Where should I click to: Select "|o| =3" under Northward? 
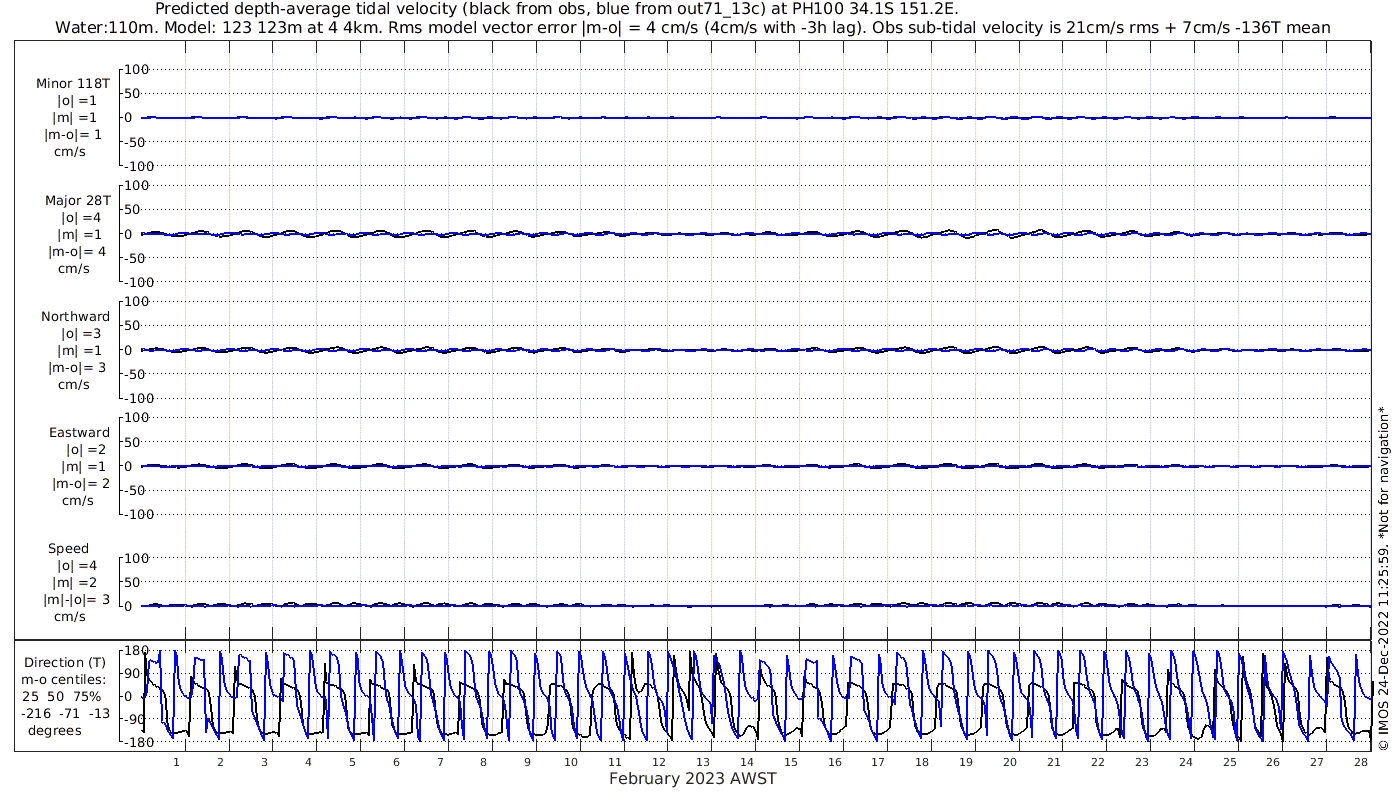click(x=80, y=333)
